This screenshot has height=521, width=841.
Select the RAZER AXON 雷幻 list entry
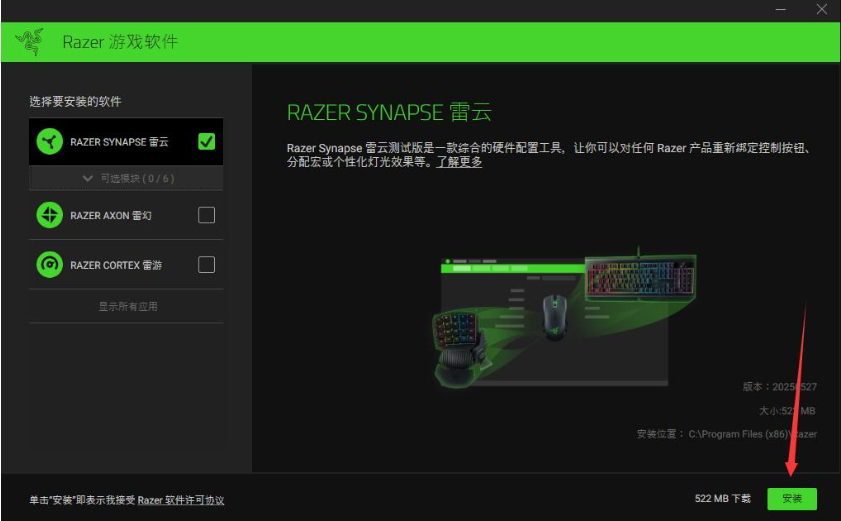click(111, 215)
